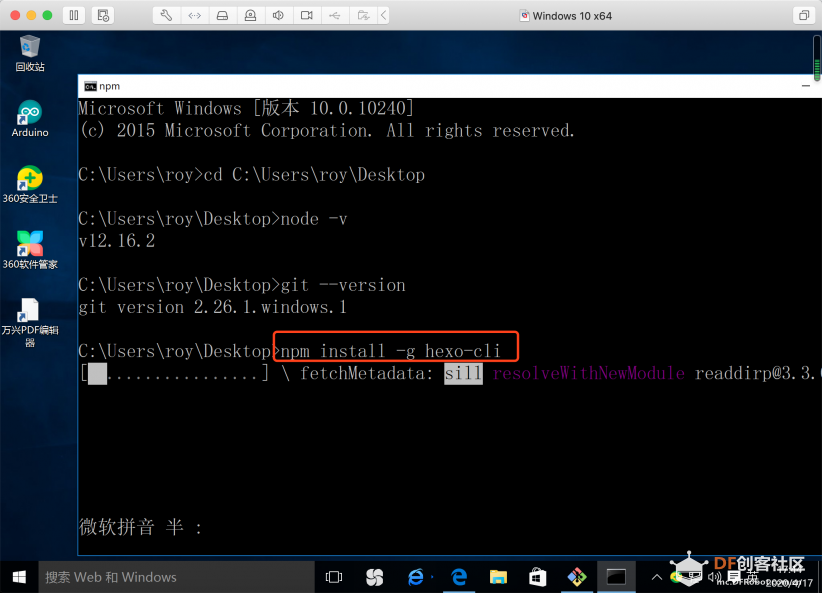This screenshot has width=822, height=593.
Task: Launch Microsoft Edge from the taskbar
Action: coord(459,577)
